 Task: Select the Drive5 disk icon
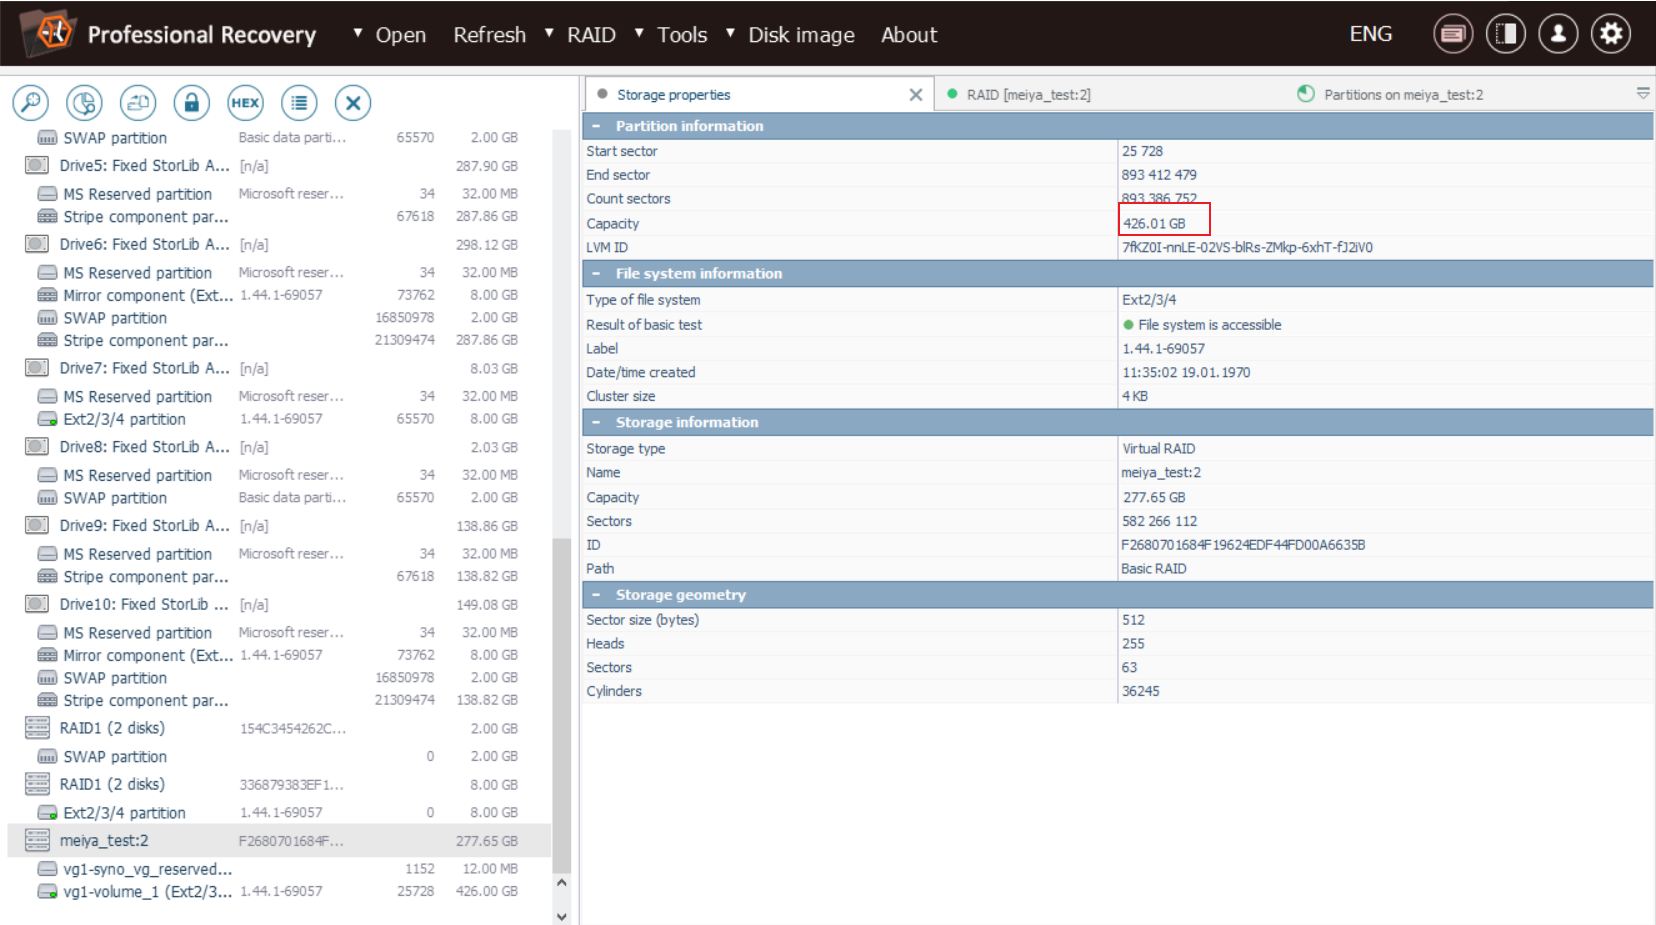point(37,165)
